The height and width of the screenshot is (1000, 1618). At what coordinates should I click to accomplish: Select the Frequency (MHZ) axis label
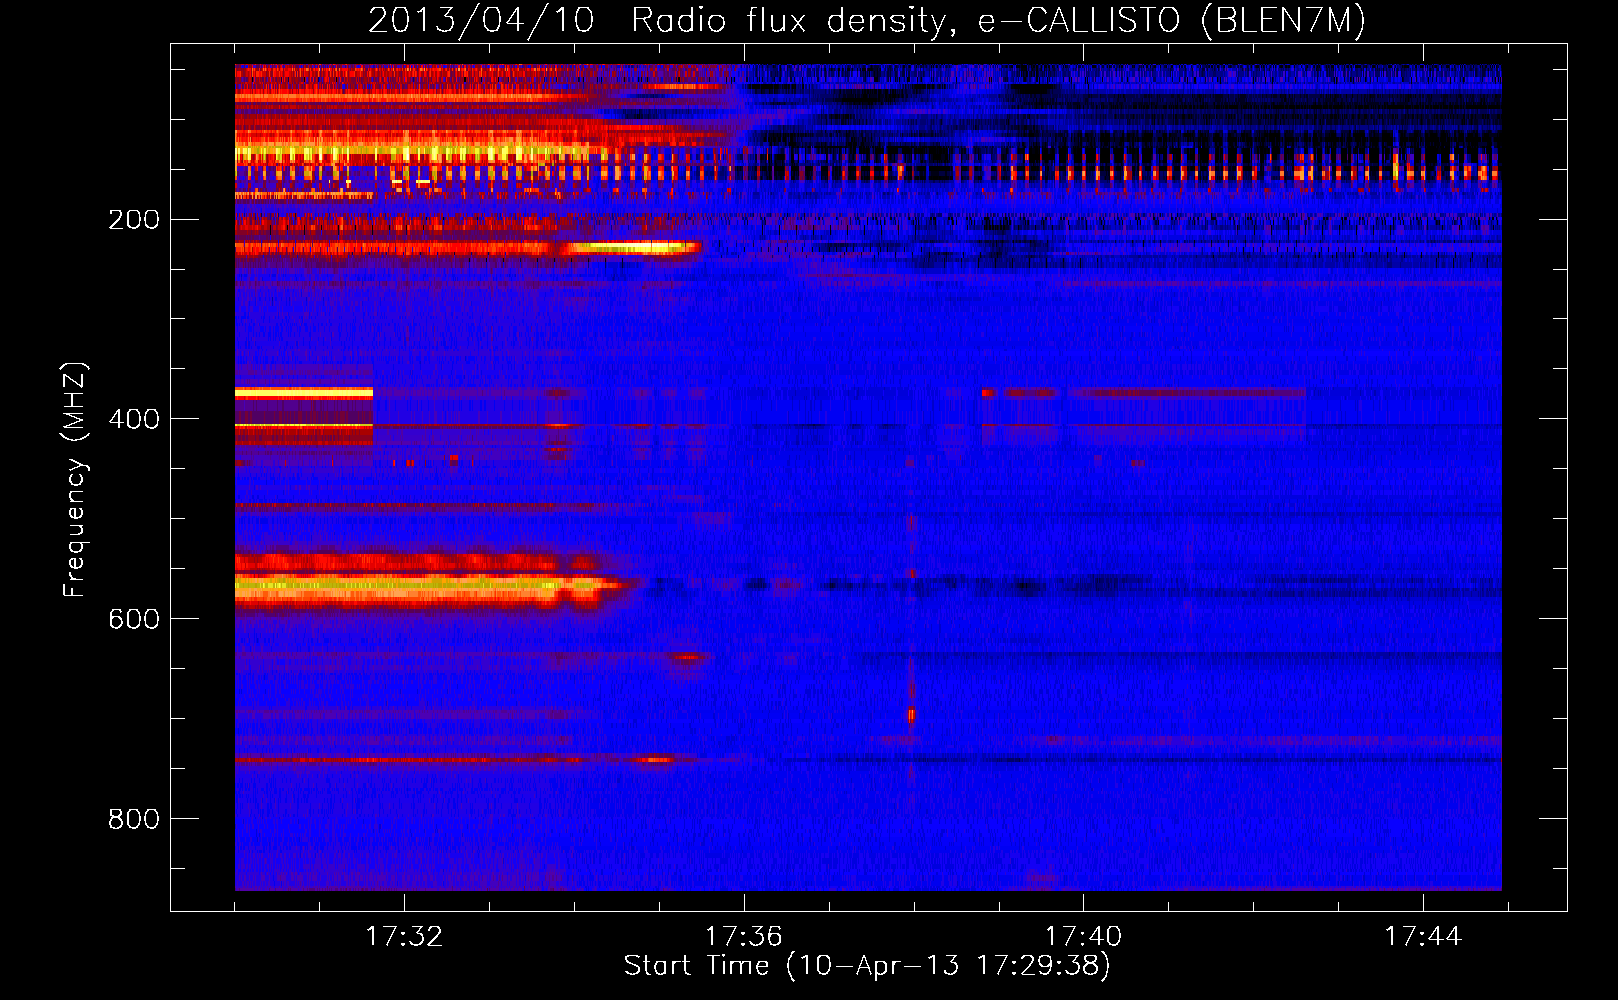pos(75,479)
